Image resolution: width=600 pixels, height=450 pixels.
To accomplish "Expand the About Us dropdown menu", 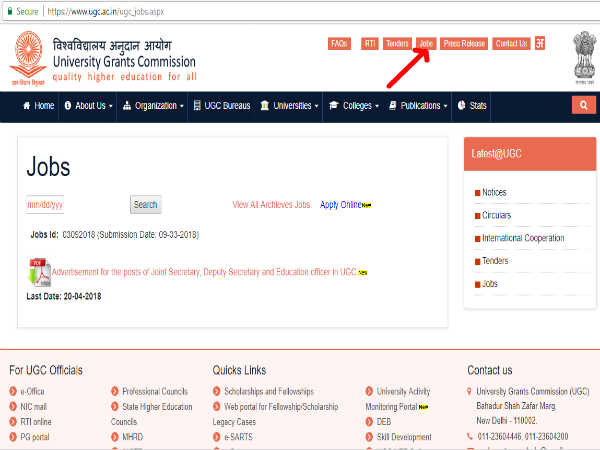I will [x=88, y=106].
